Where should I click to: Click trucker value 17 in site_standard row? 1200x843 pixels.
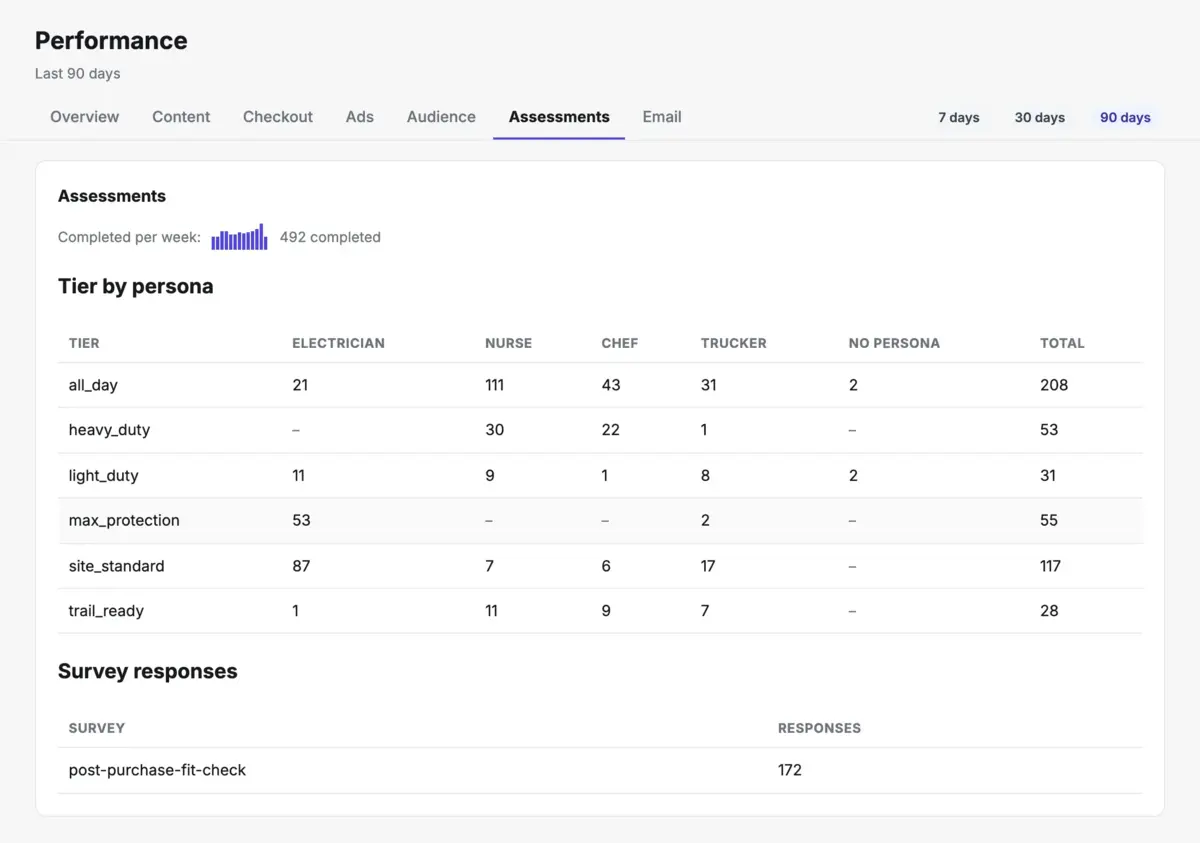pos(708,566)
